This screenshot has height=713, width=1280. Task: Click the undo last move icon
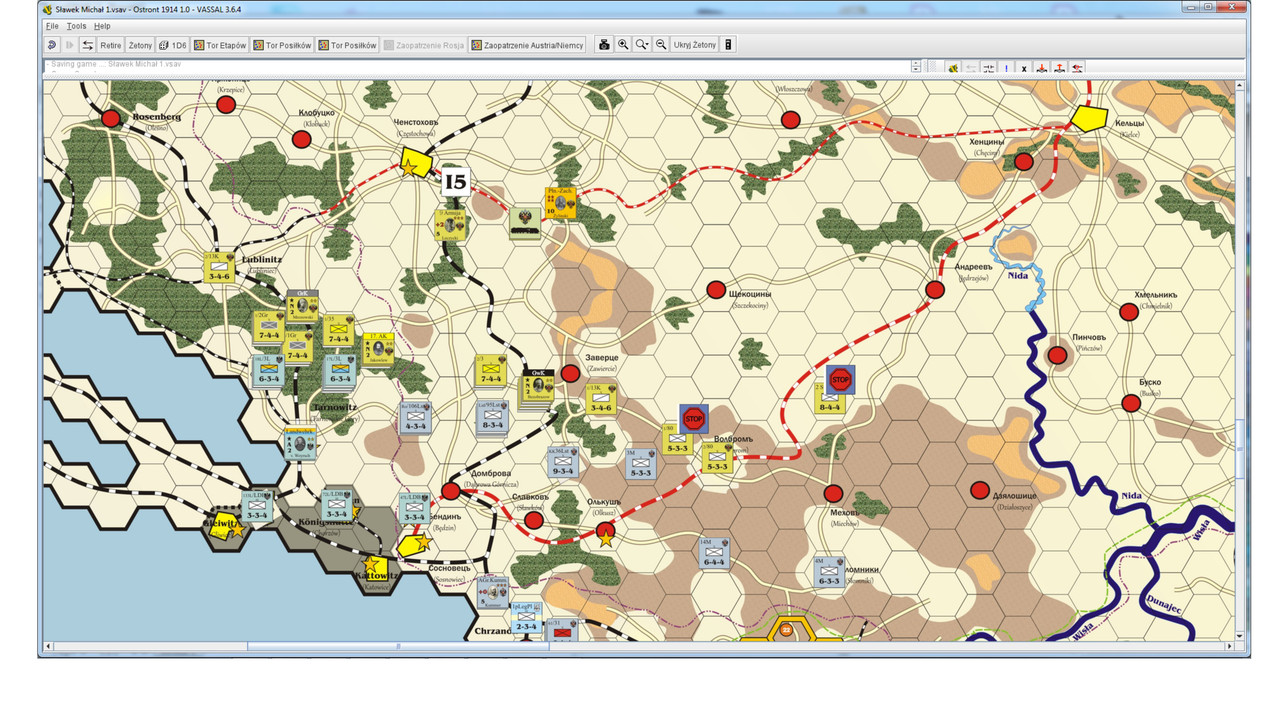(52, 45)
